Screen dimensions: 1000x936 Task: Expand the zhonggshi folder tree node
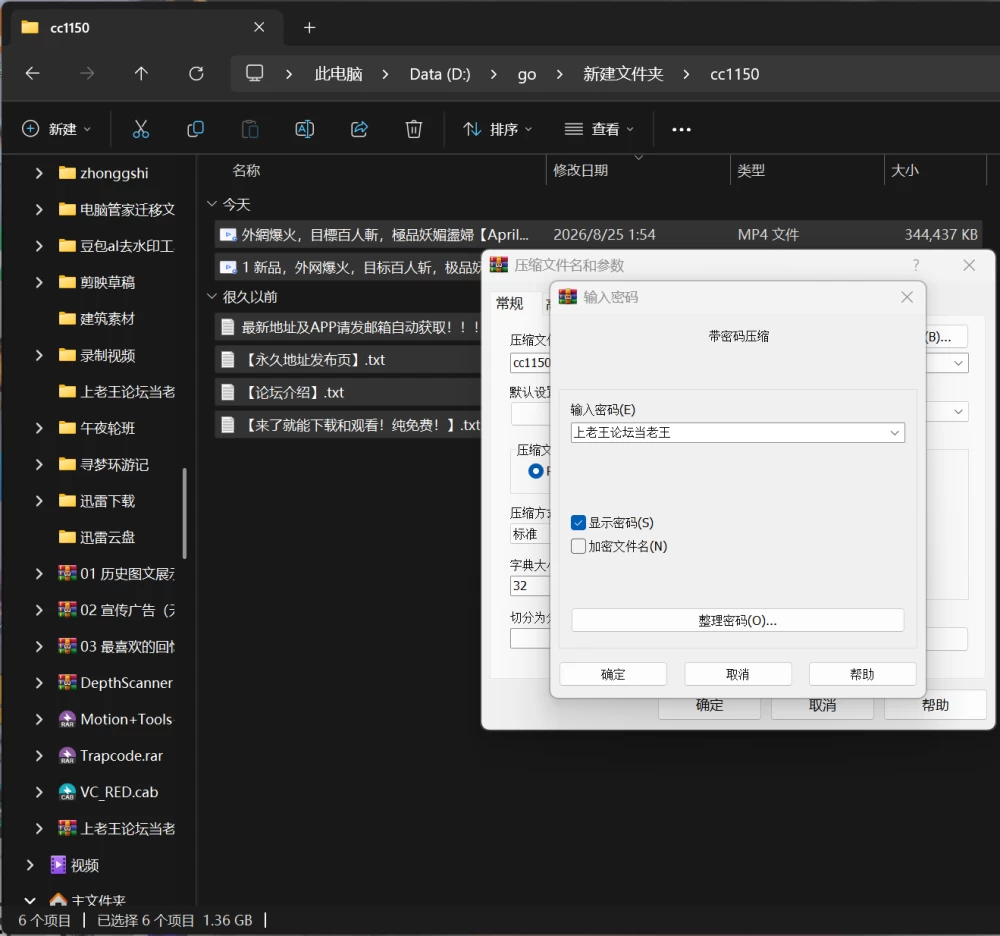click(x=39, y=173)
